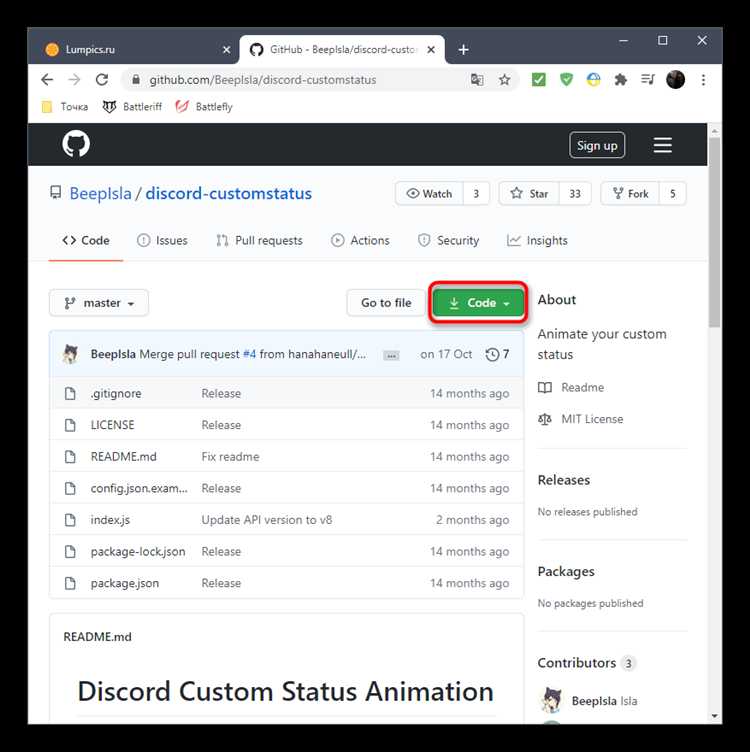Image resolution: width=750 pixels, height=752 pixels.
Task: Select the Pull requests tab
Action: pyautogui.click(x=259, y=240)
